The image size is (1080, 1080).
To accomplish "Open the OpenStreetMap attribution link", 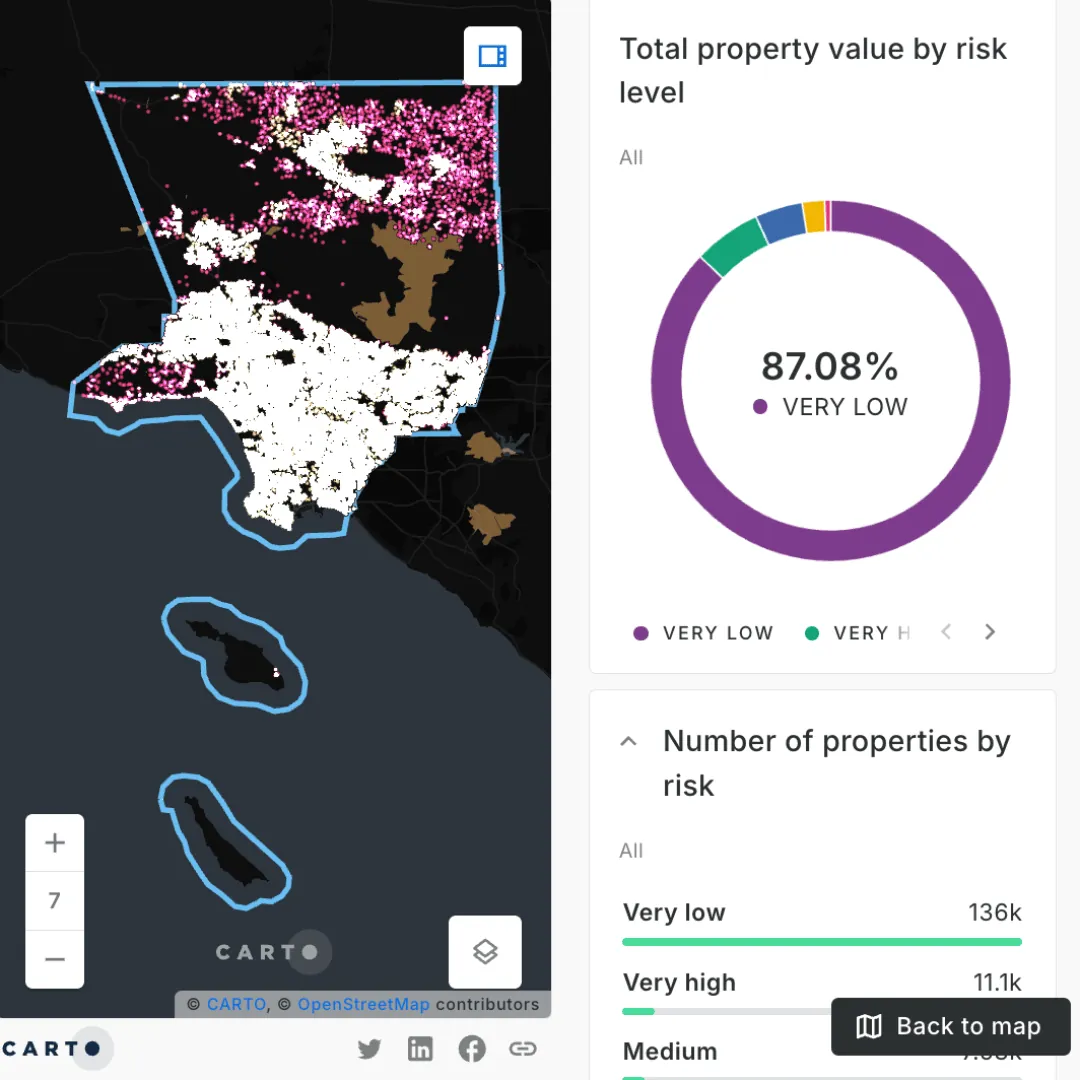I will click(x=363, y=1004).
